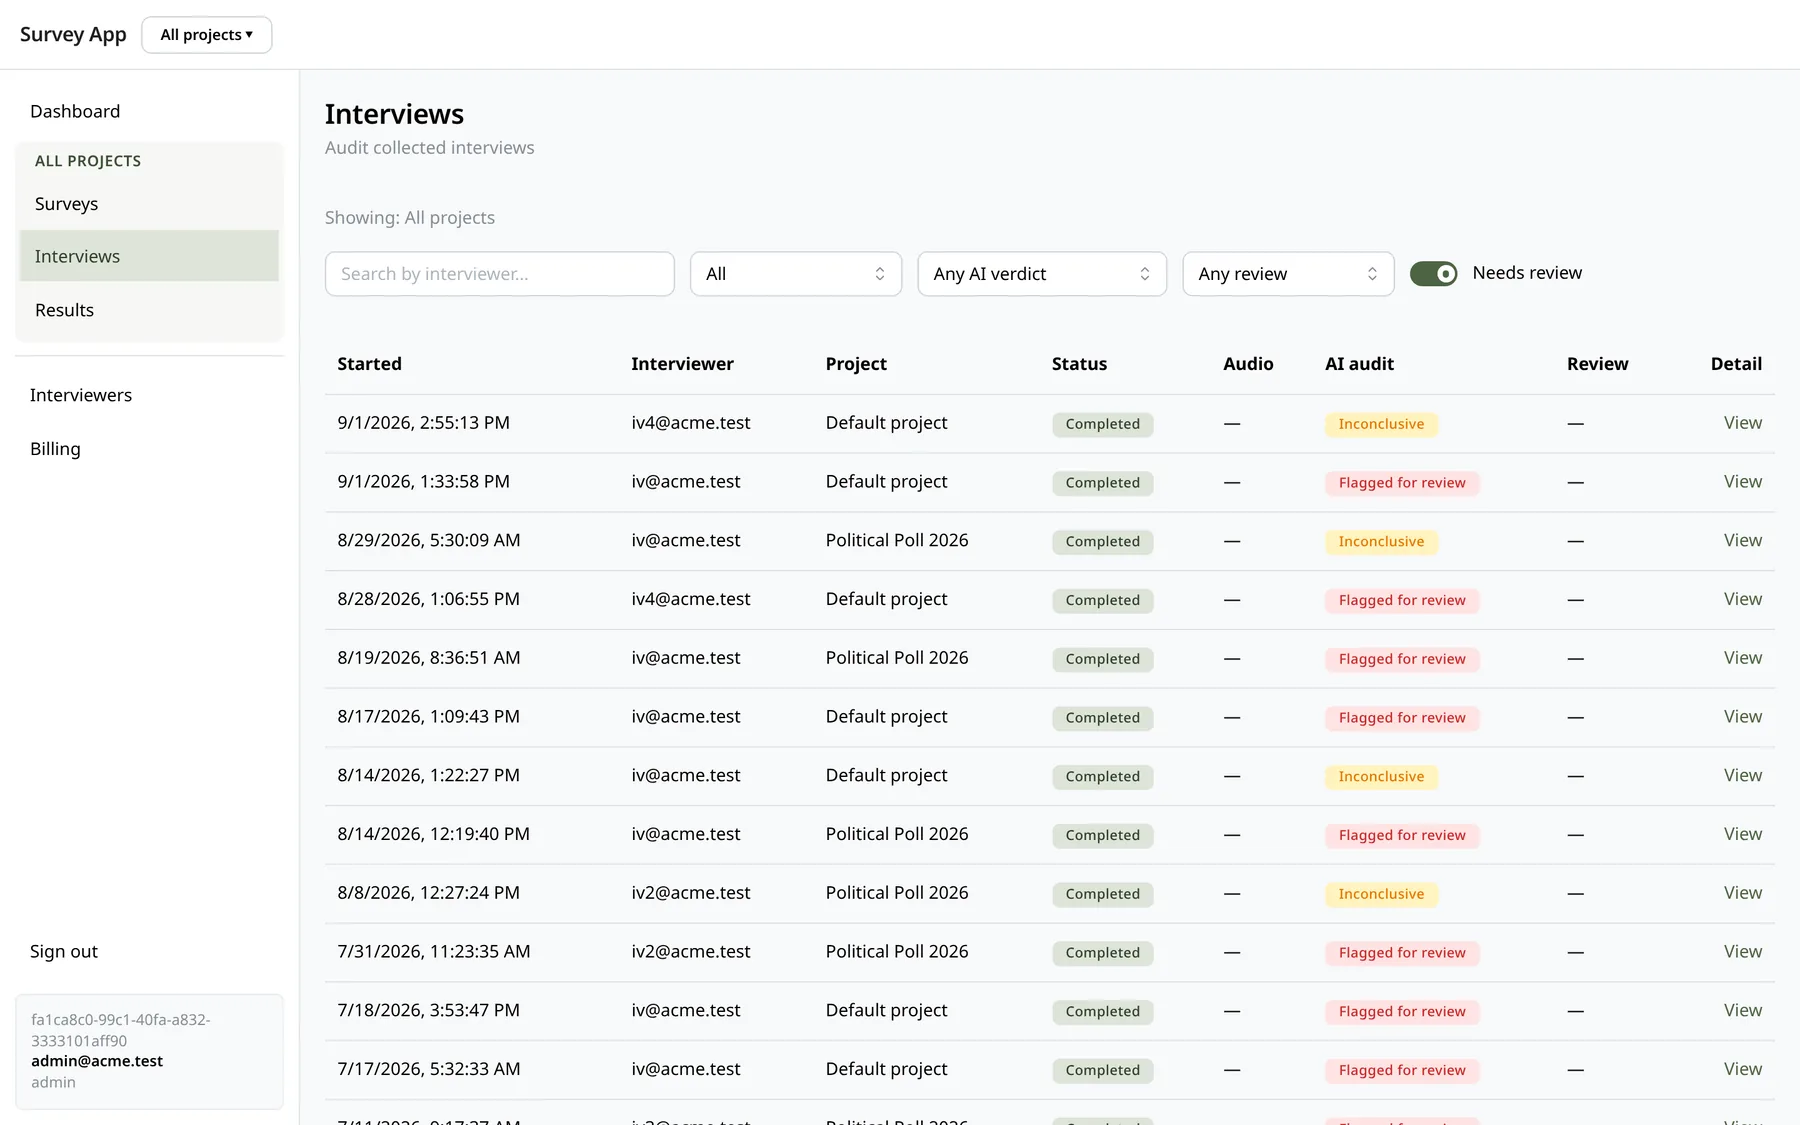View the 7/17/2026, 5:32:33 AM interview
This screenshot has width=1800, height=1125.
click(1743, 1069)
